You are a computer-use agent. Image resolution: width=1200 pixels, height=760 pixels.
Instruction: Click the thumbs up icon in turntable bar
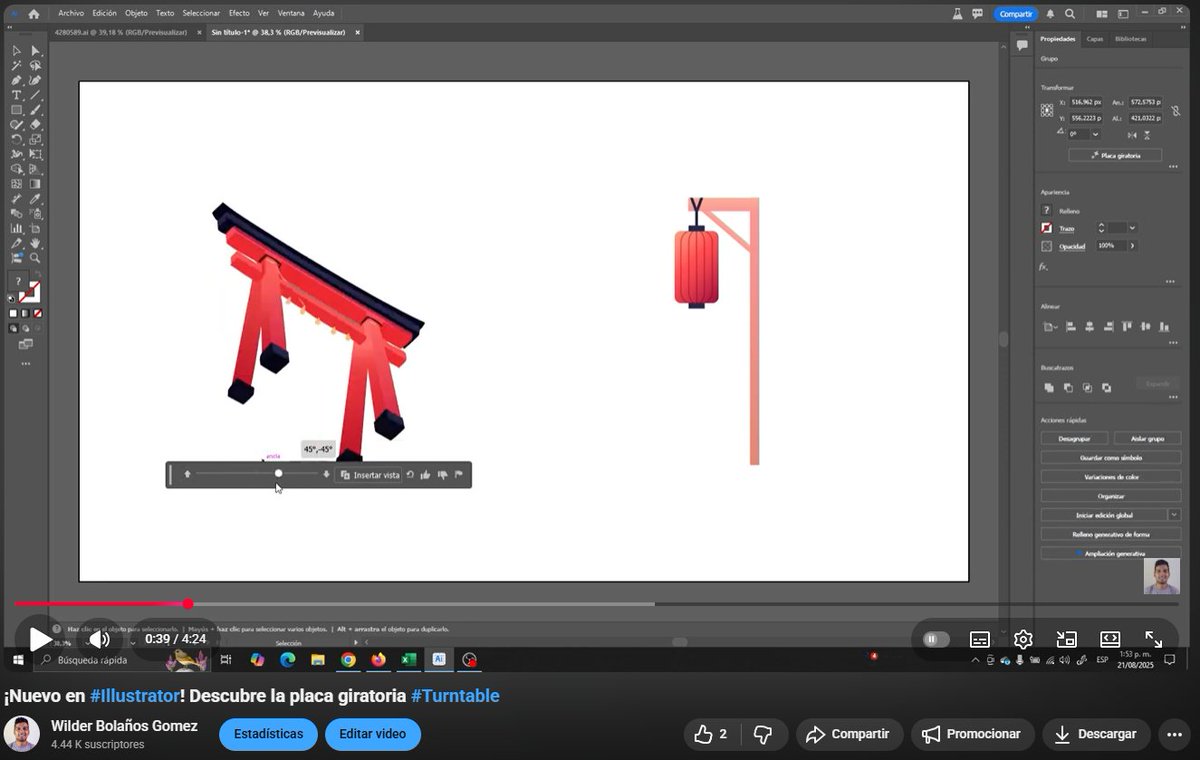pyautogui.click(x=425, y=475)
